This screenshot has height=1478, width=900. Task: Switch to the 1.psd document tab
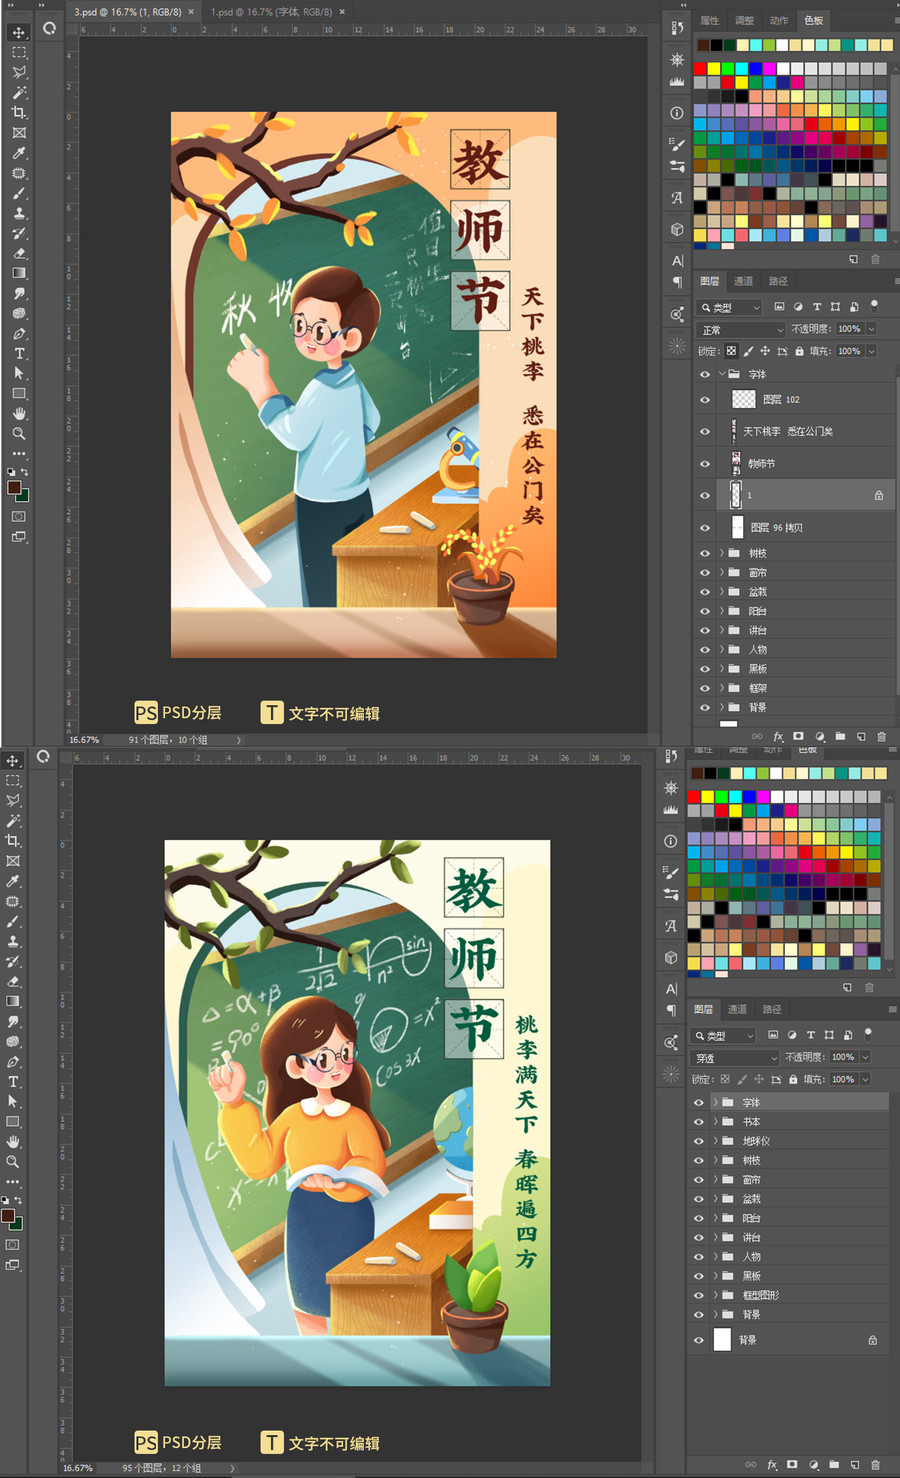tap(271, 12)
